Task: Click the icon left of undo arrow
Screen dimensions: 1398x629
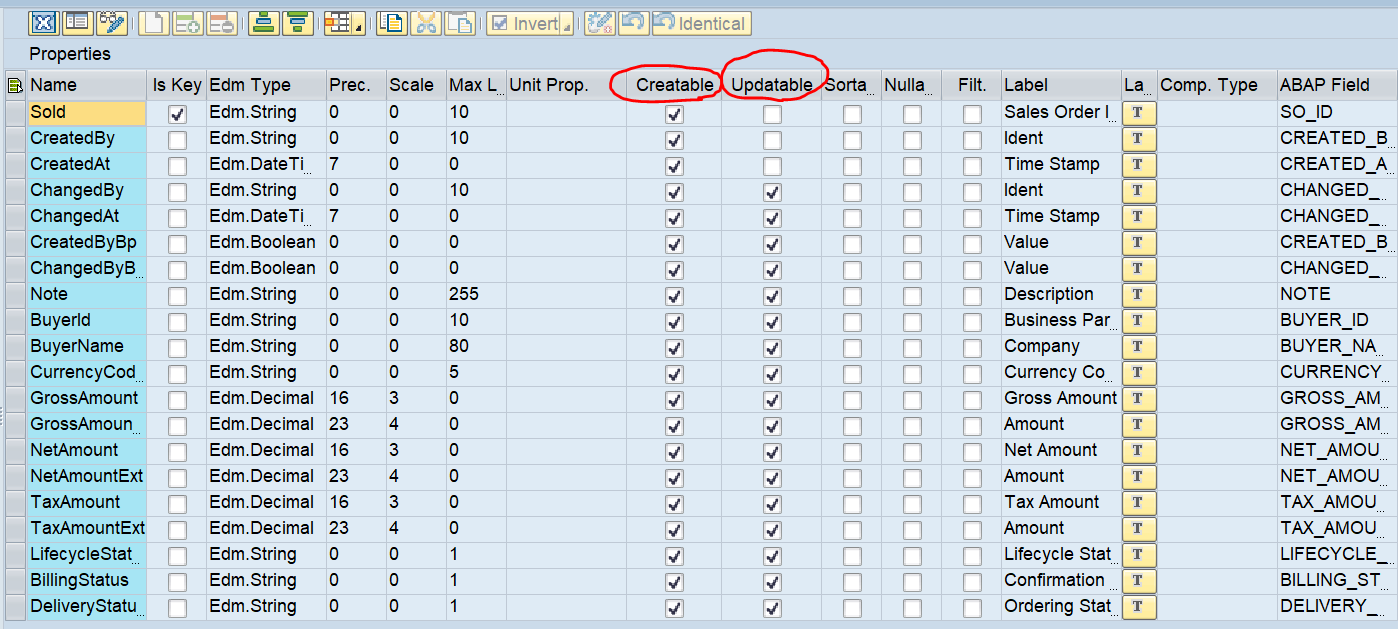Action: (x=600, y=23)
